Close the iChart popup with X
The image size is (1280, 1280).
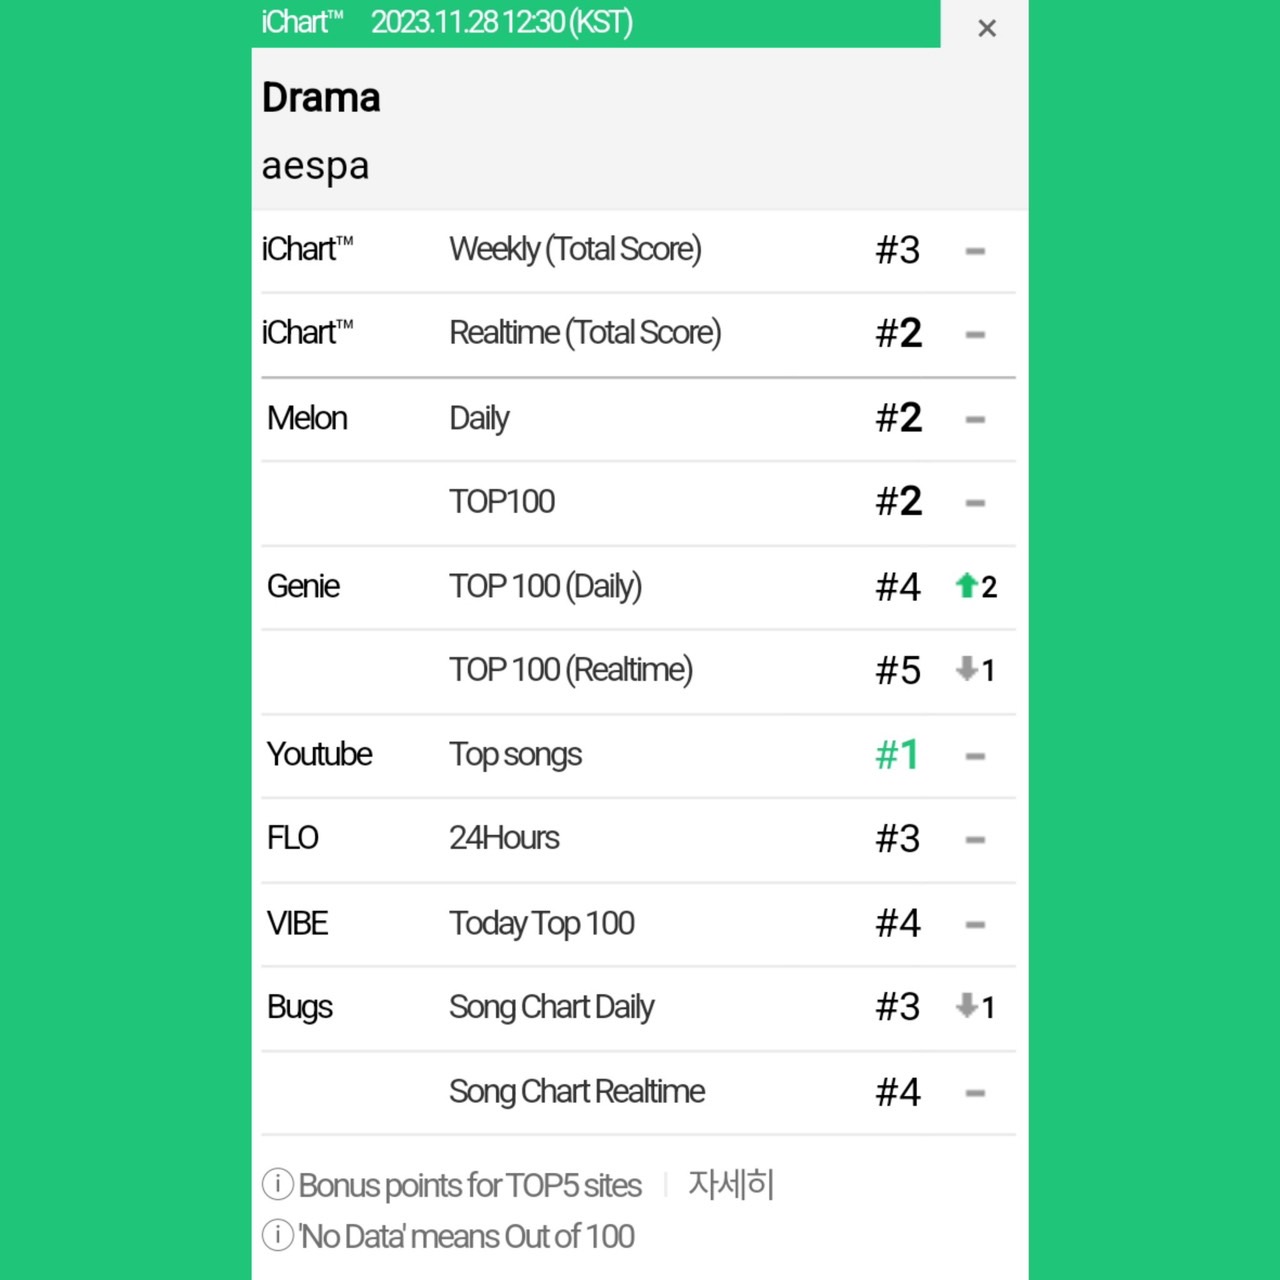986,28
